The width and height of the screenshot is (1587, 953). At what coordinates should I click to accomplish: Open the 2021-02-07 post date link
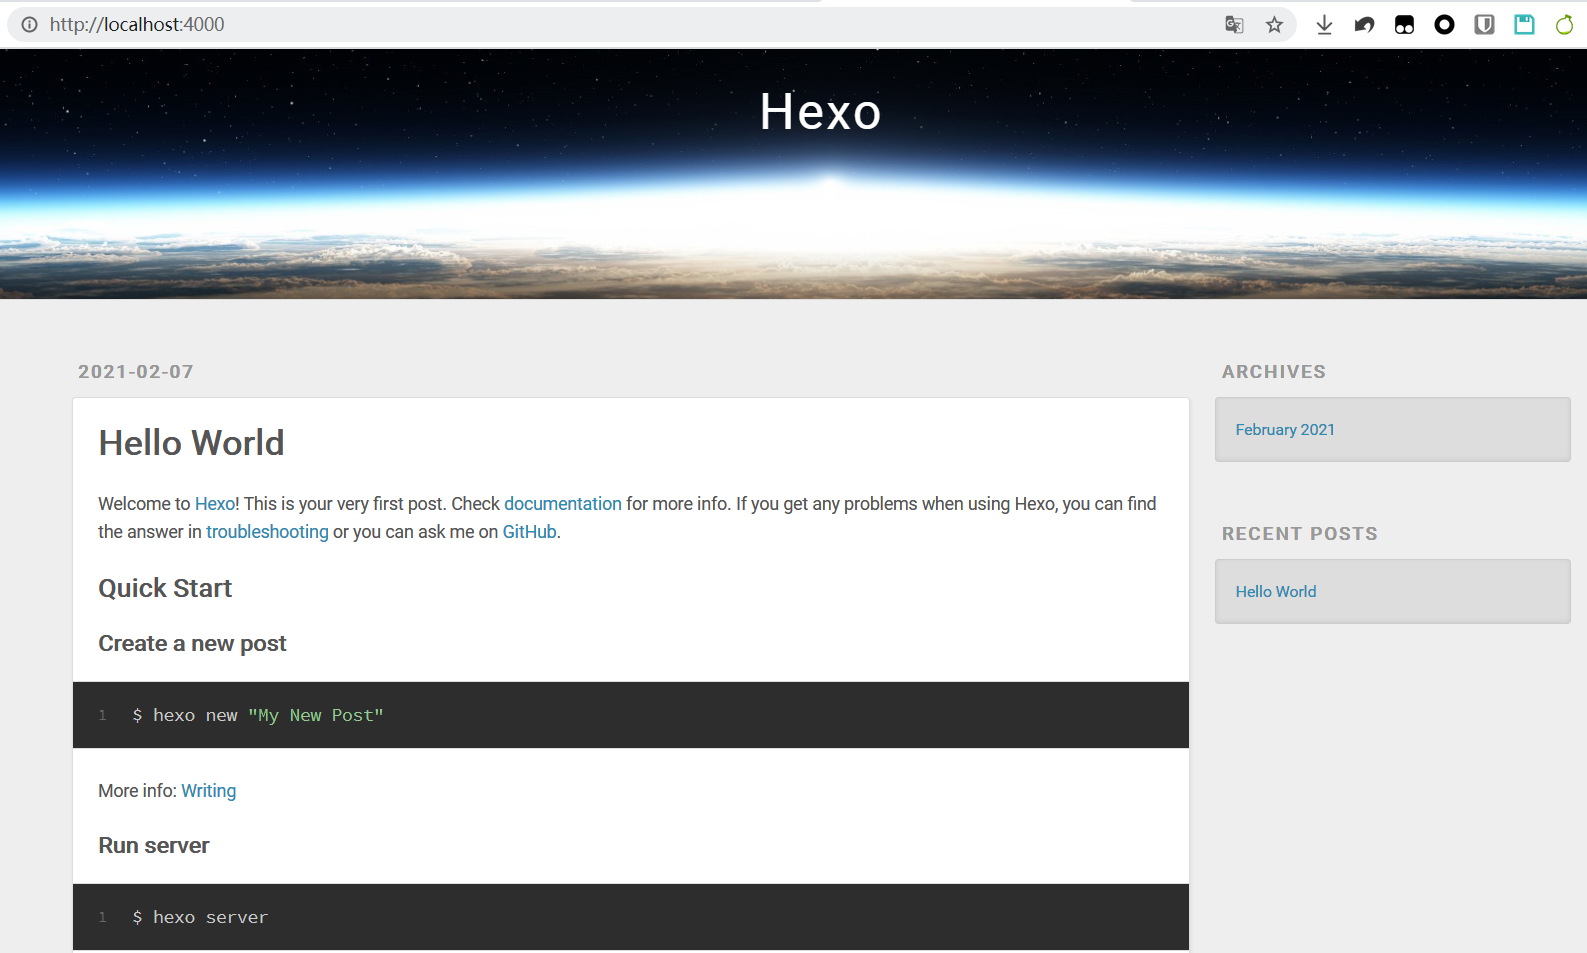click(136, 372)
